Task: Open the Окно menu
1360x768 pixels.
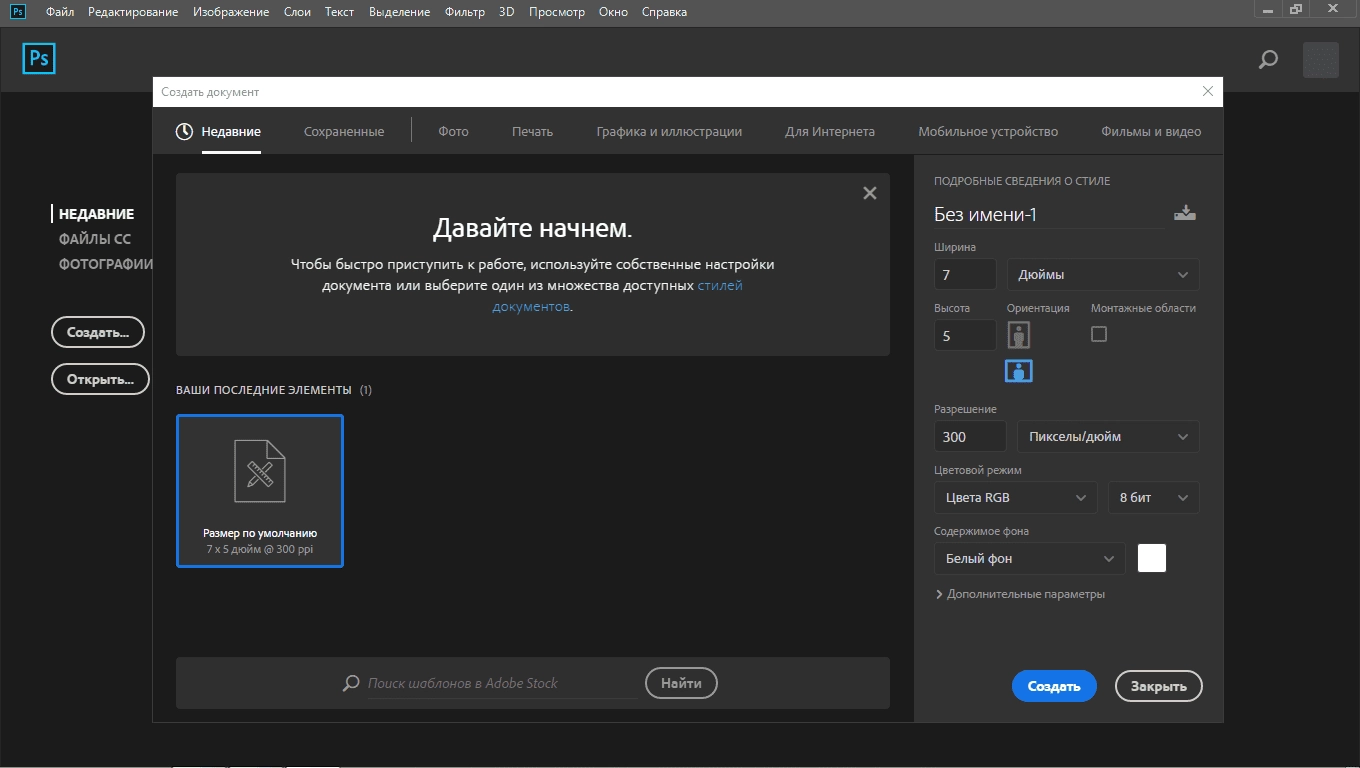Action: 613,12
